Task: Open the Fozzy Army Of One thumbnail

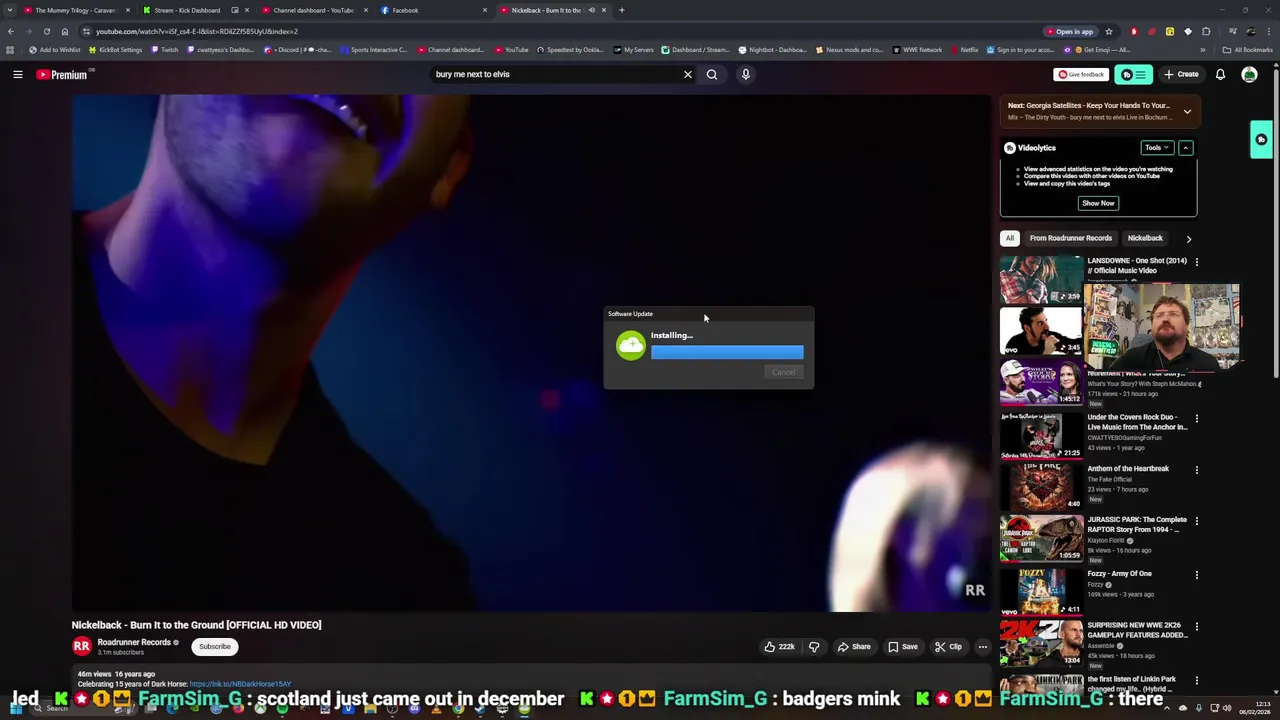Action: click(x=1041, y=591)
